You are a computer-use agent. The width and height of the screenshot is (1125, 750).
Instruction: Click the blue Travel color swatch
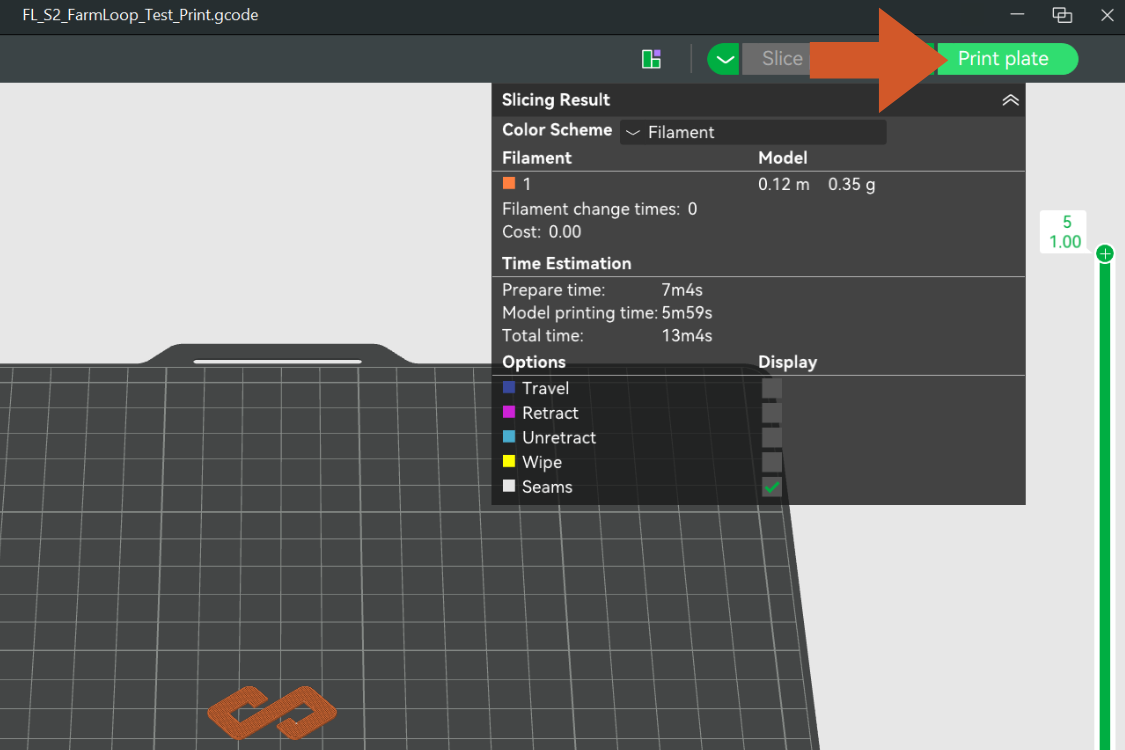pyautogui.click(x=509, y=388)
